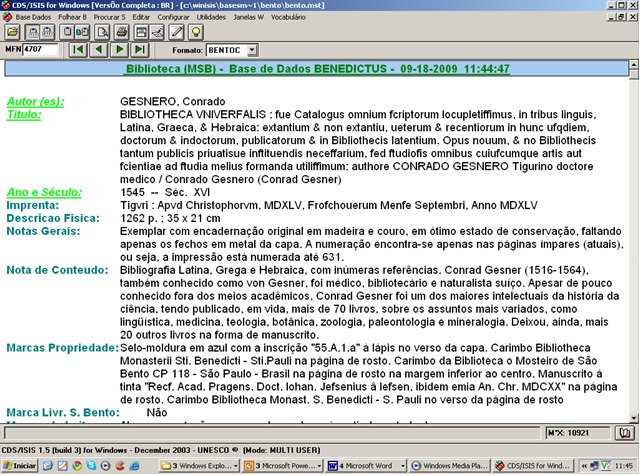Viewport: 641px width, 476px height.
Task: Click the Imprenta field label
Action: pos(33,205)
